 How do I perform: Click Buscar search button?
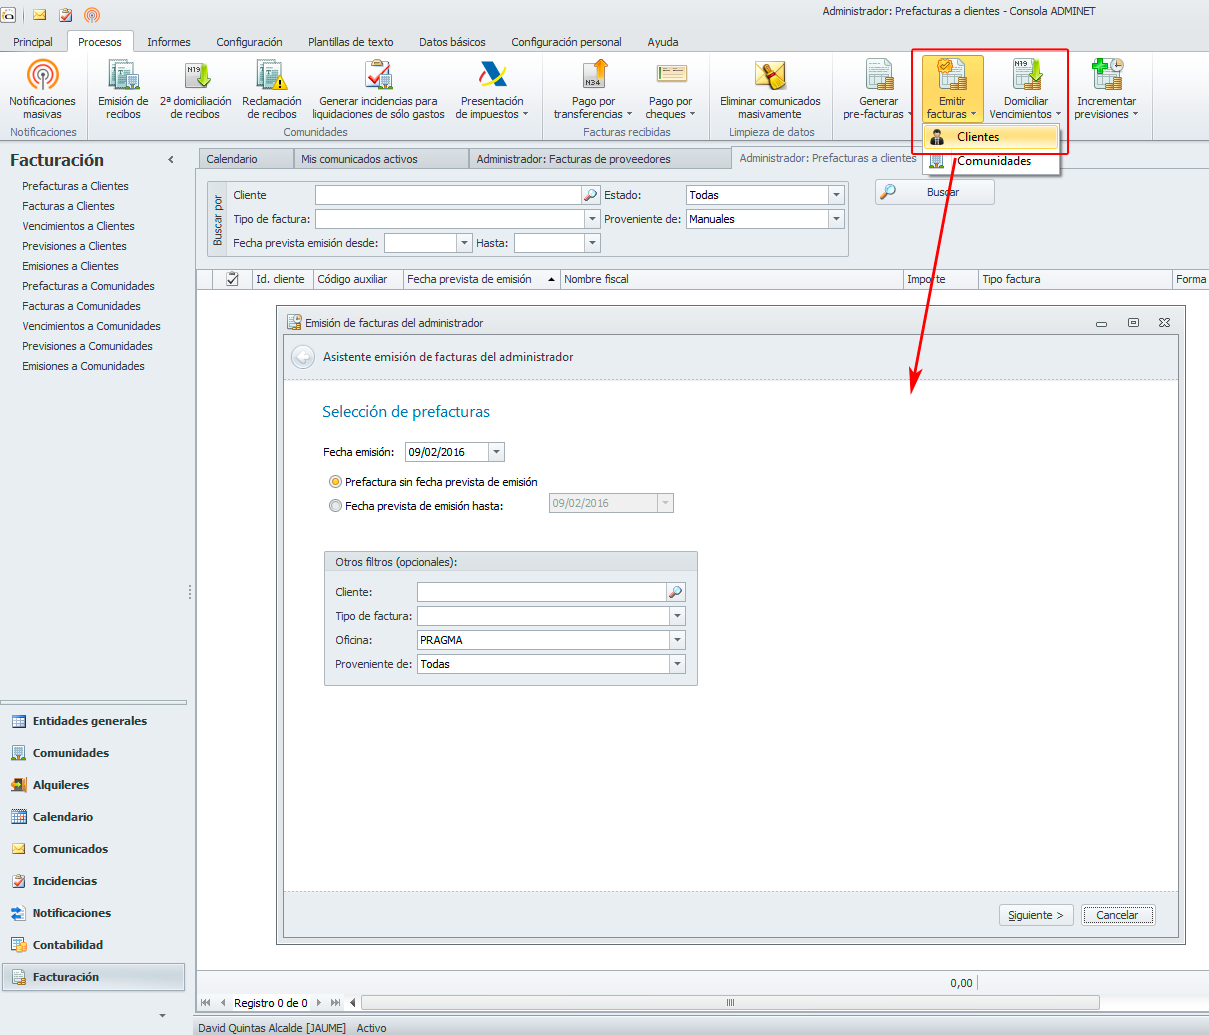coord(935,192)
